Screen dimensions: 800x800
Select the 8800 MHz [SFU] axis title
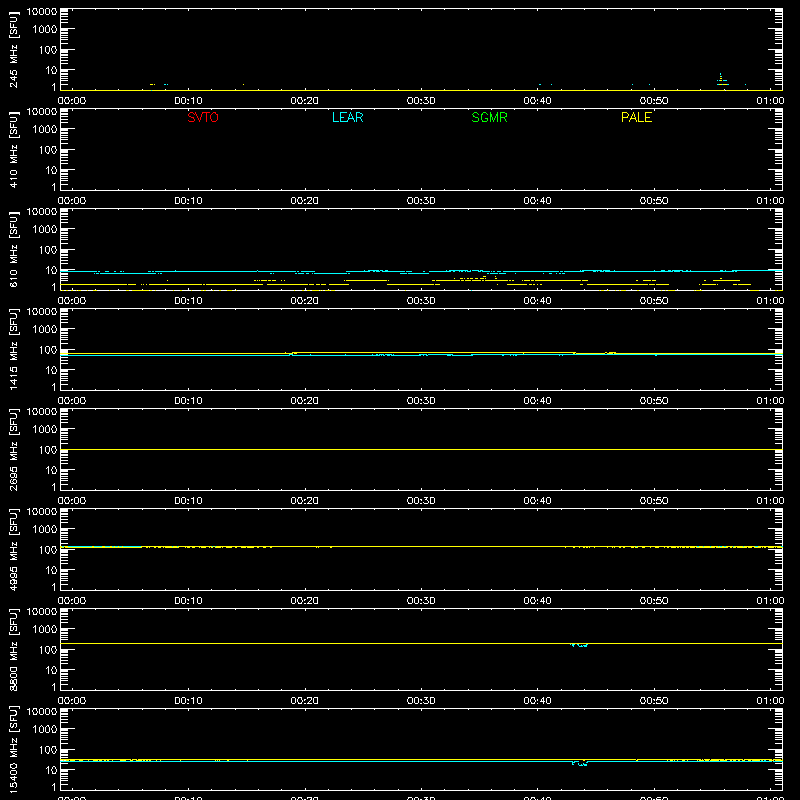pos(13,649)
